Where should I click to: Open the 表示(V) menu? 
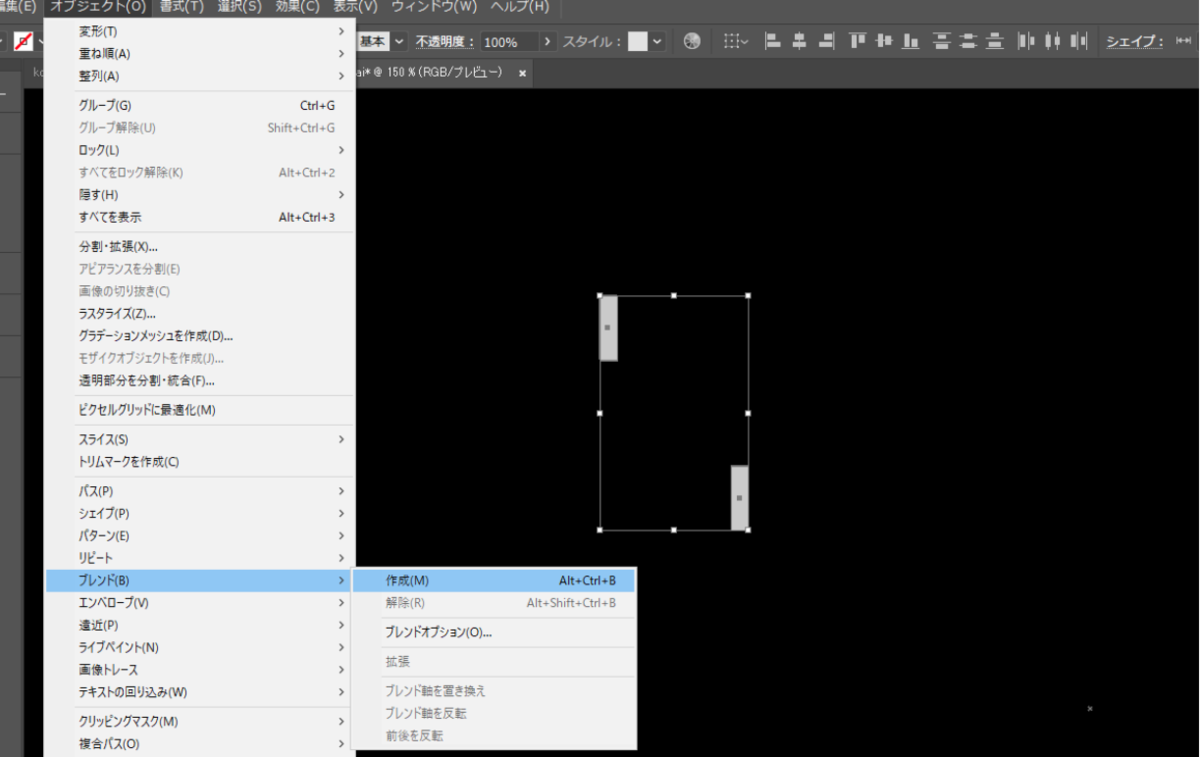pyautogui.click(x=355, y=7)
